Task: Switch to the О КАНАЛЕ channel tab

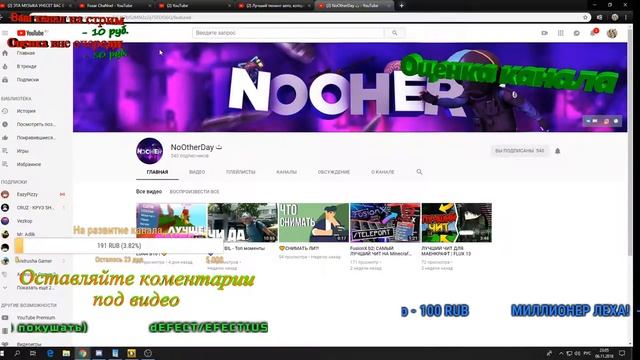Action: click(382, 172)
